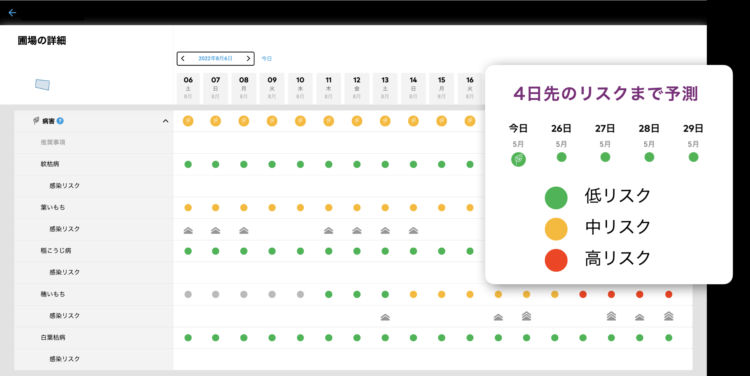This screenshot has width=750, height=376.
Task: Click 葉いもち infection risk icon on day 06
Action: [188, 231]
